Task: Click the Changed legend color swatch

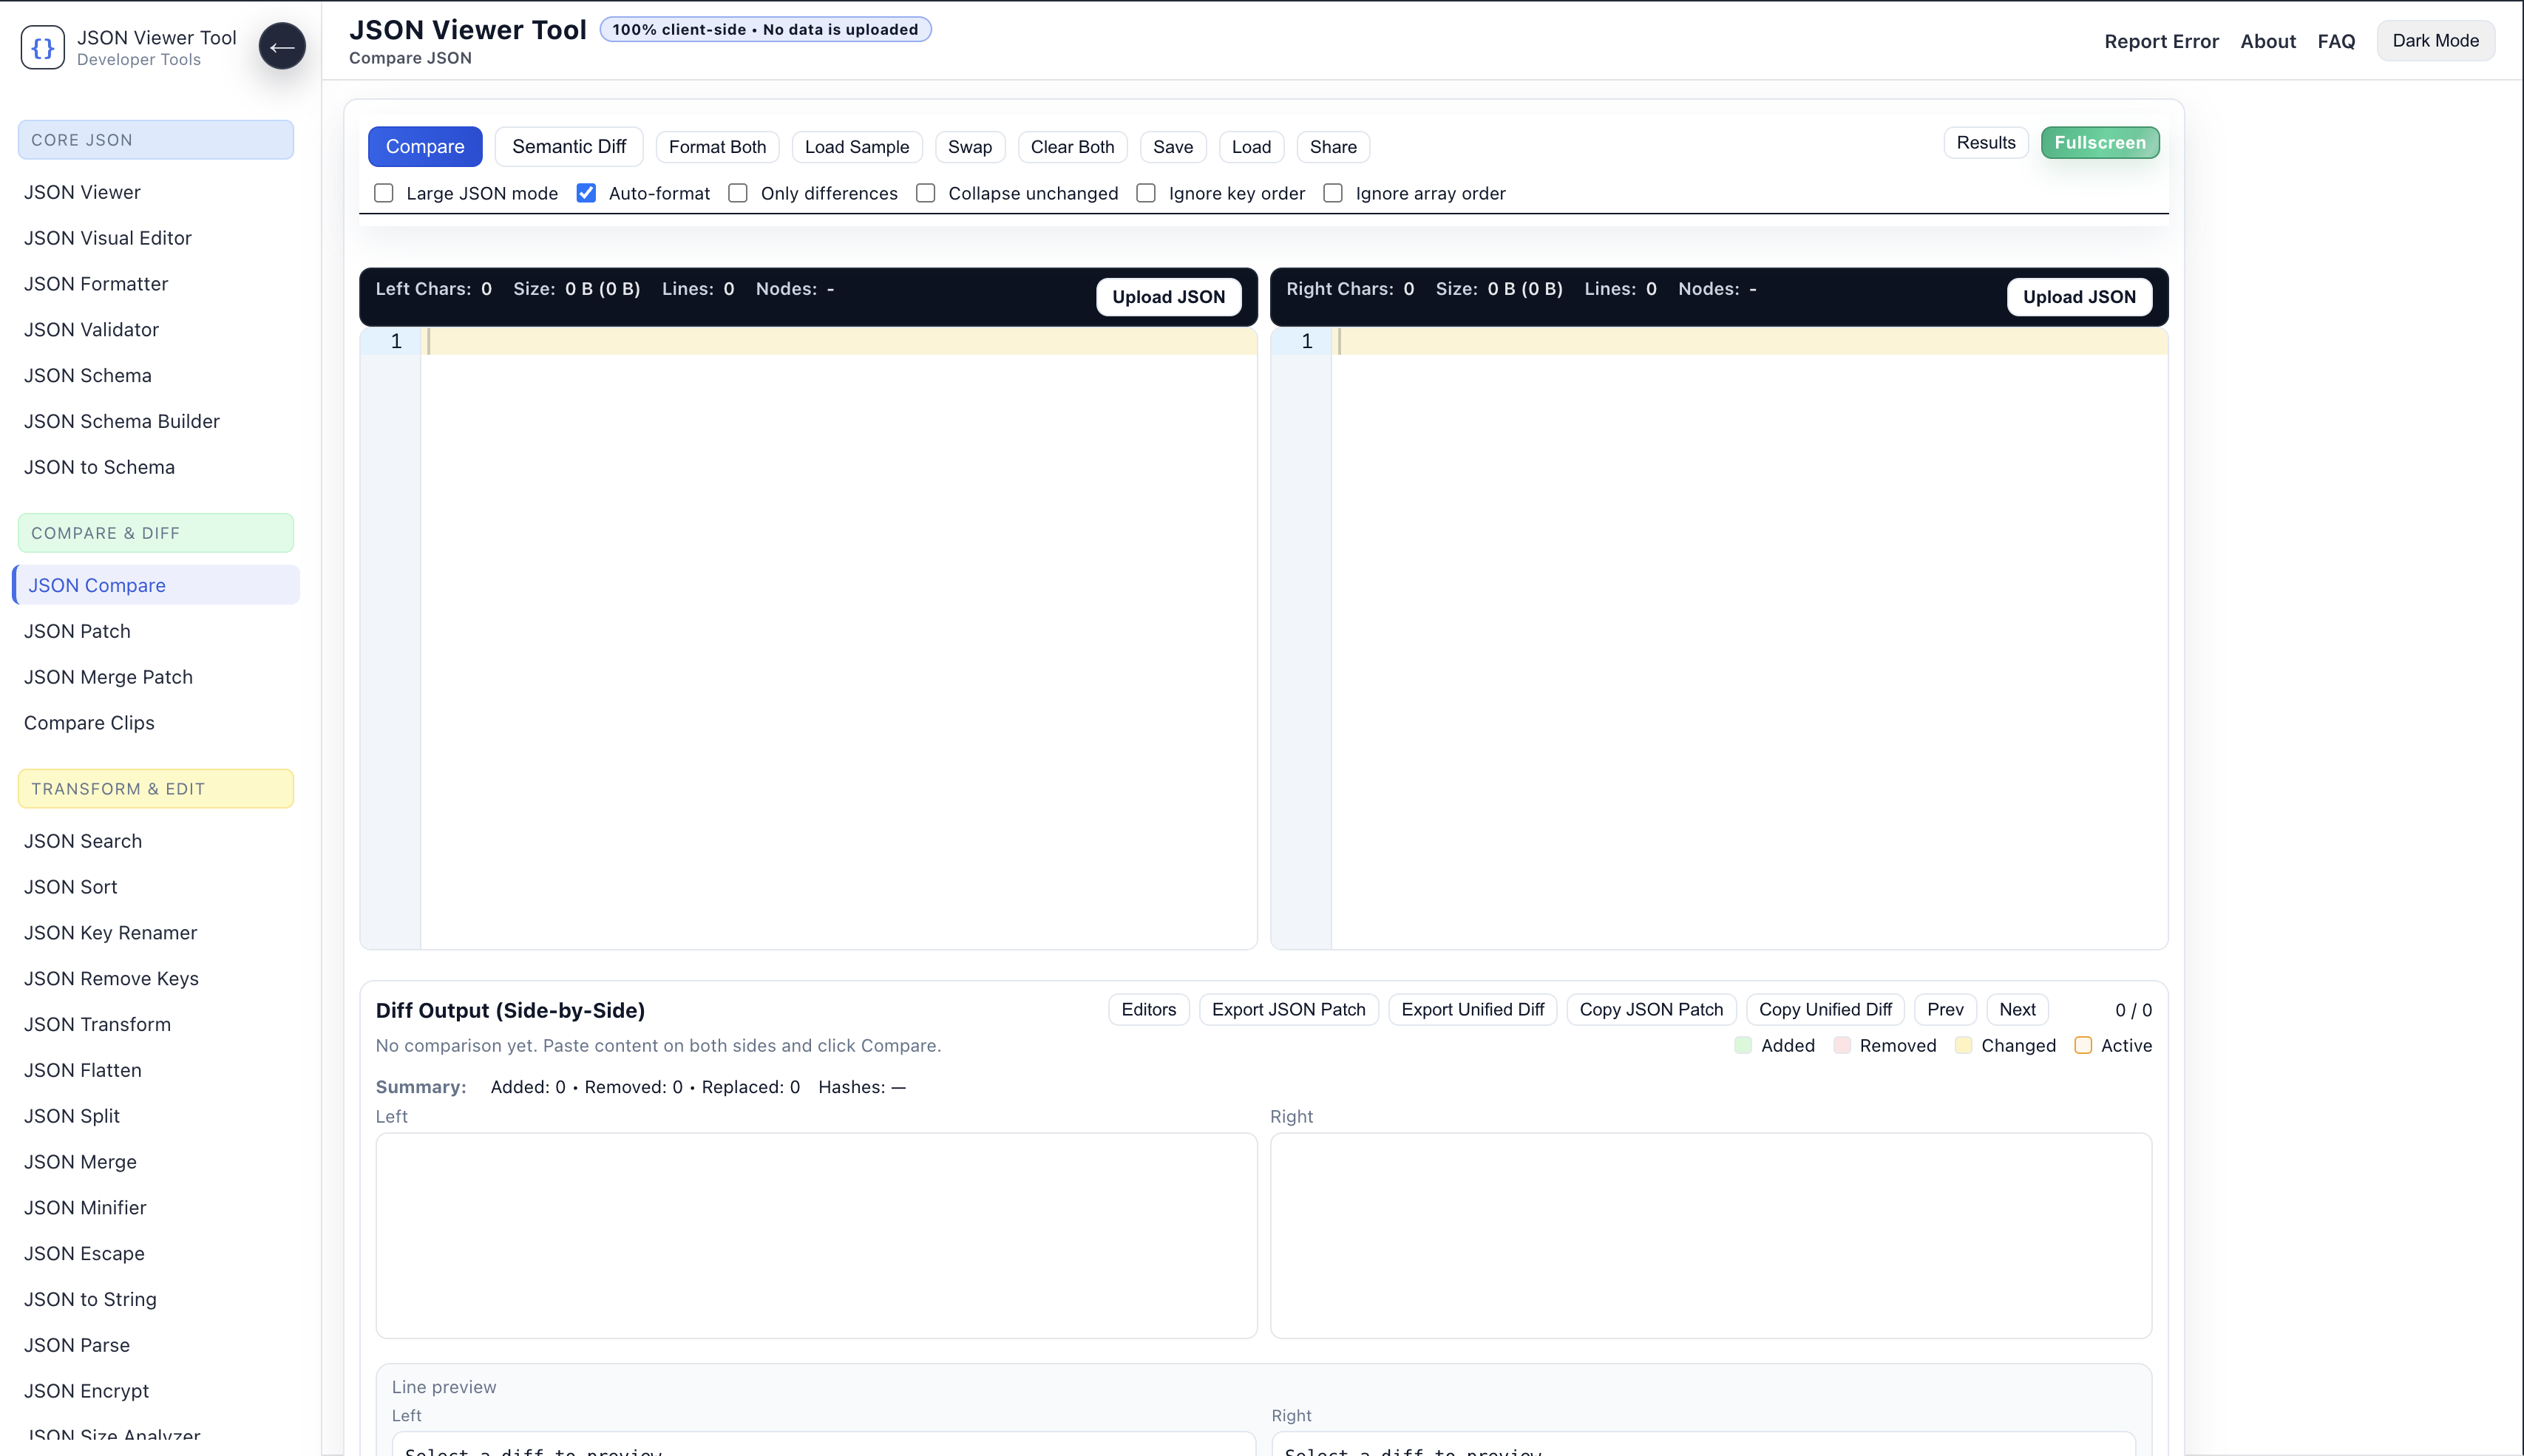Action: (x=1963, y=1045)
